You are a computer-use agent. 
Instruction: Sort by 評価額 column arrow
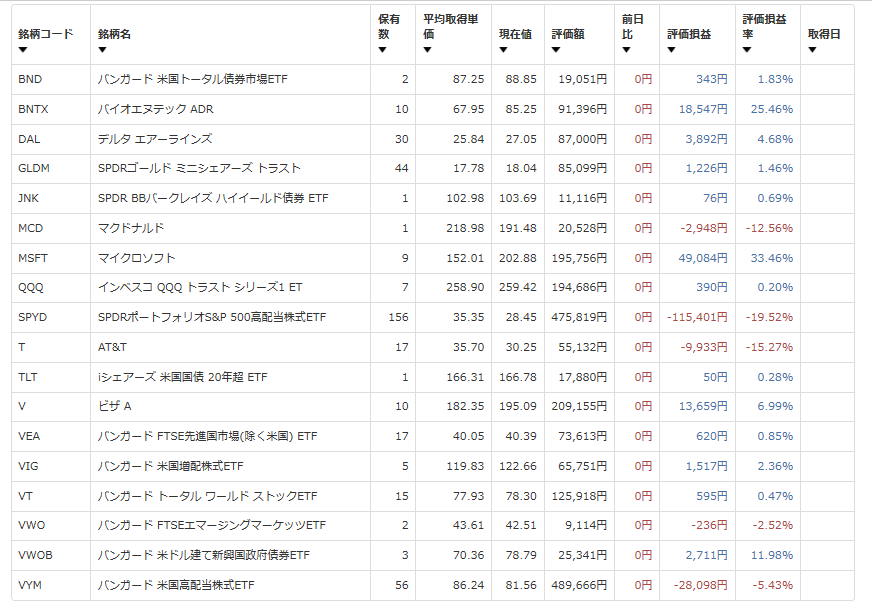(556, 50)
